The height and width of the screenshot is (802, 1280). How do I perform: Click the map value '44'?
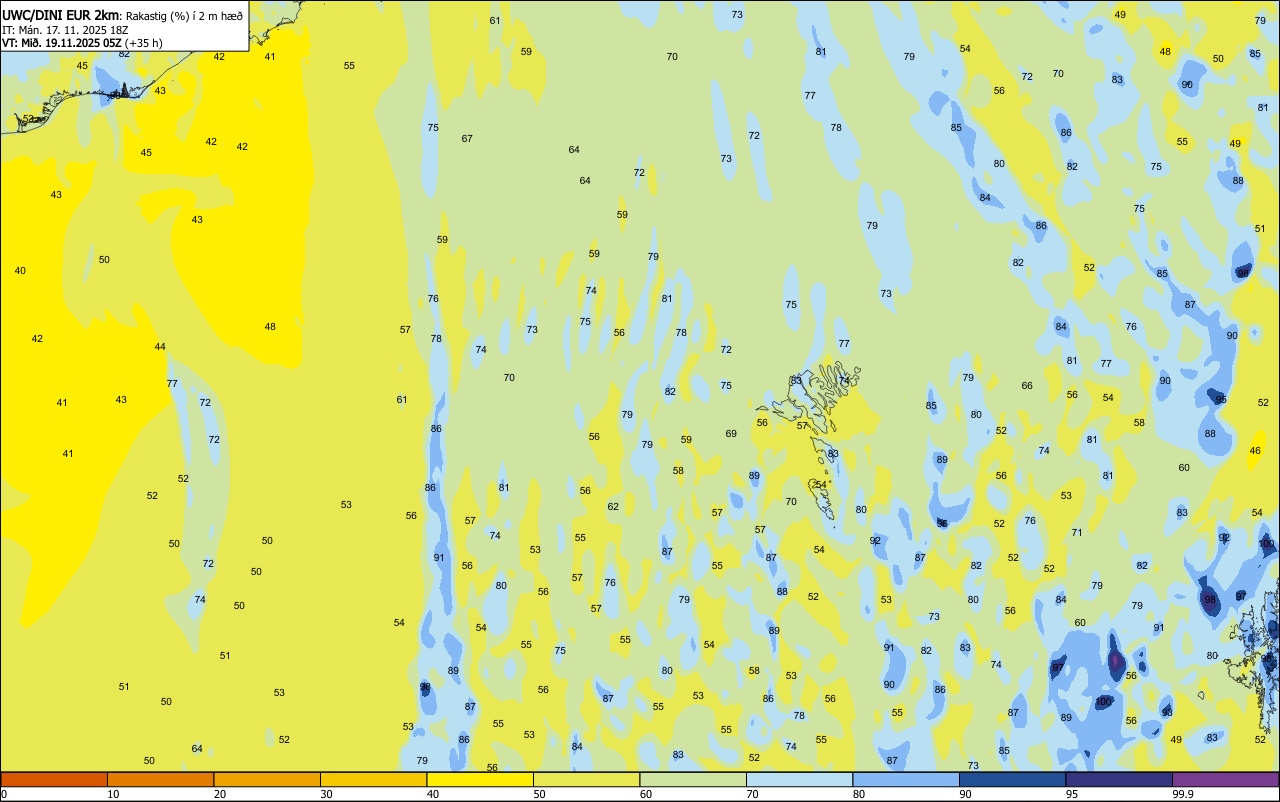tap(160, 346)
